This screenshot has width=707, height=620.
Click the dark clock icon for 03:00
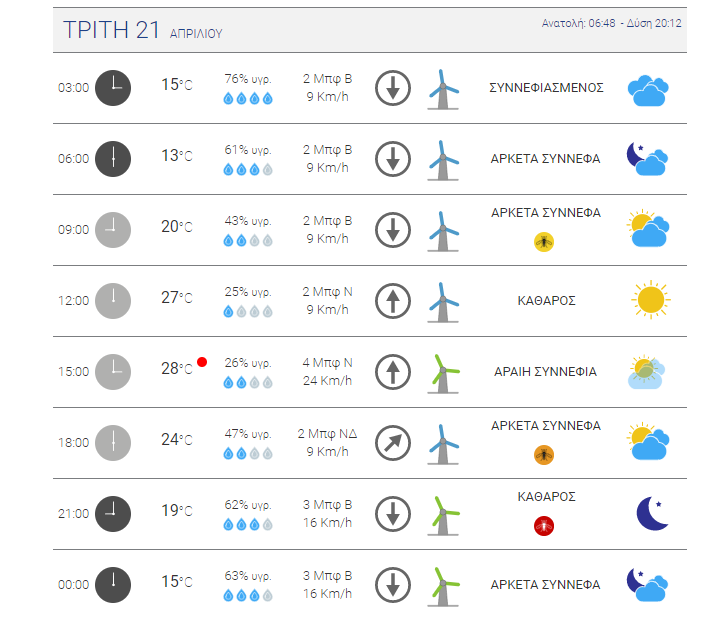coord(113,88)
